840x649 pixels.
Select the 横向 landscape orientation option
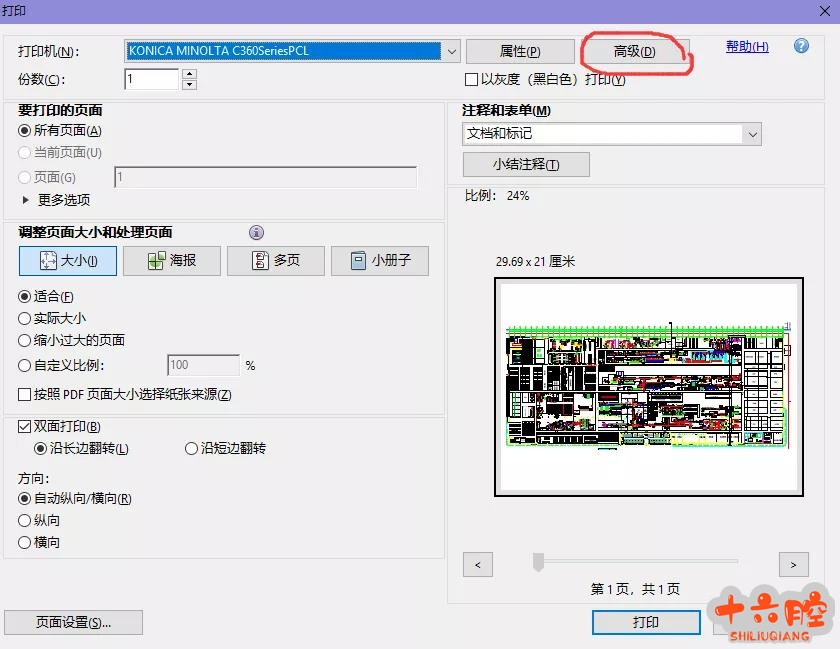pos(25,542)
